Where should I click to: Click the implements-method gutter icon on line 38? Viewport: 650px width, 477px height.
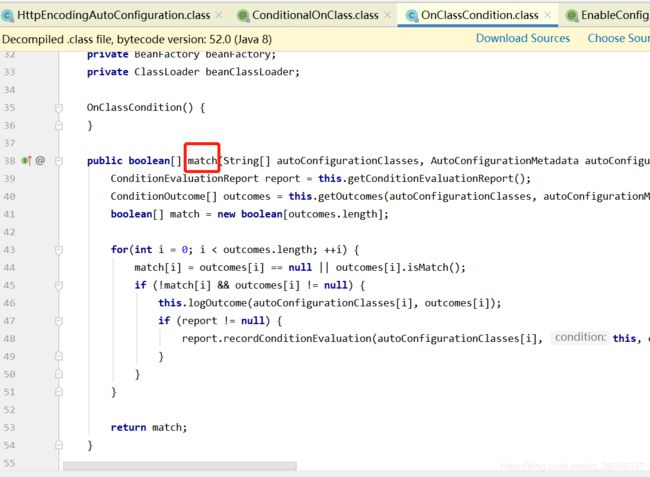(x=27, y=160)
